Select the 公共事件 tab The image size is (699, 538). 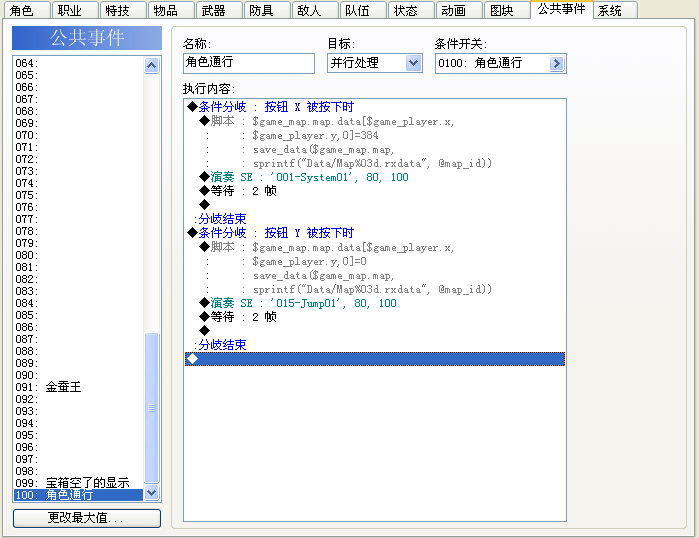pyautogui.click(x=561, y=9)
